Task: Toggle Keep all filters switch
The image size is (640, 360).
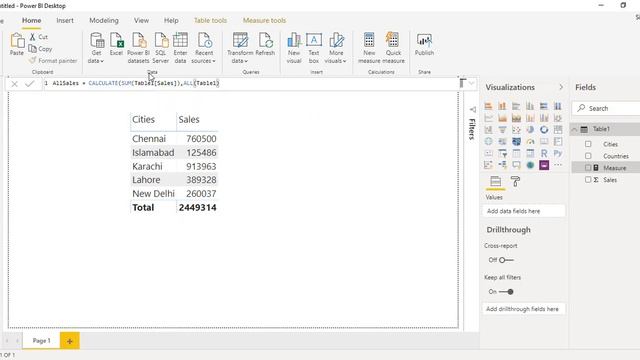Action: pyautogui.click(x=506, y=292)
